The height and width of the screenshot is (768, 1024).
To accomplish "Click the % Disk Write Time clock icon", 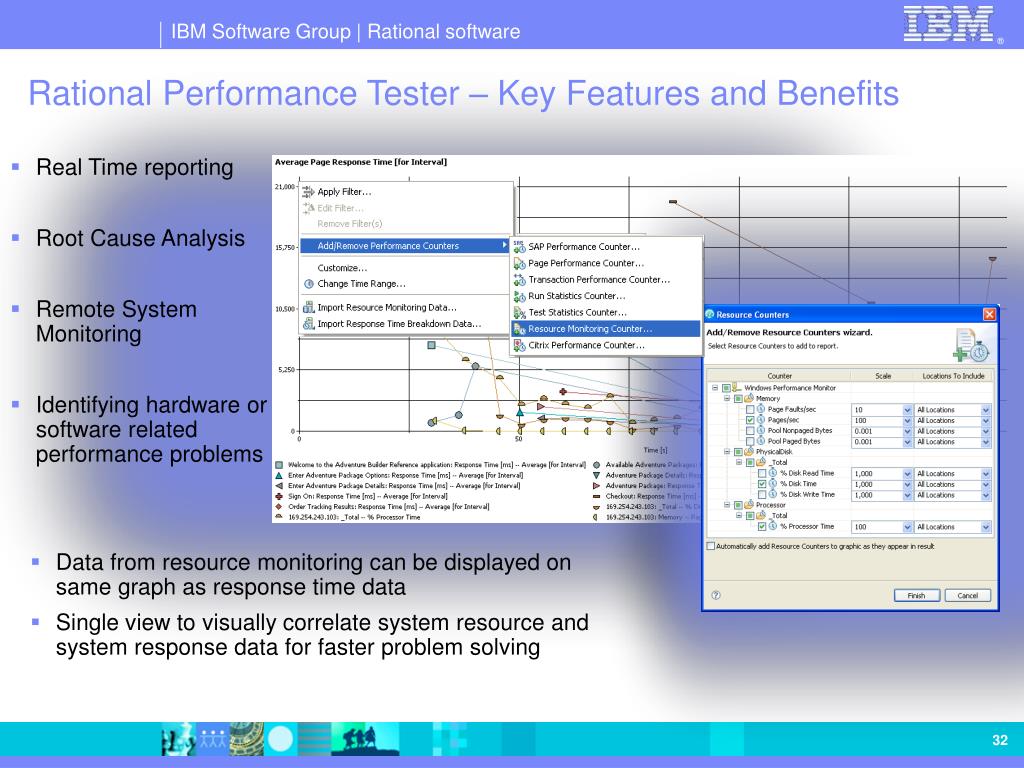I will (773, 494).
